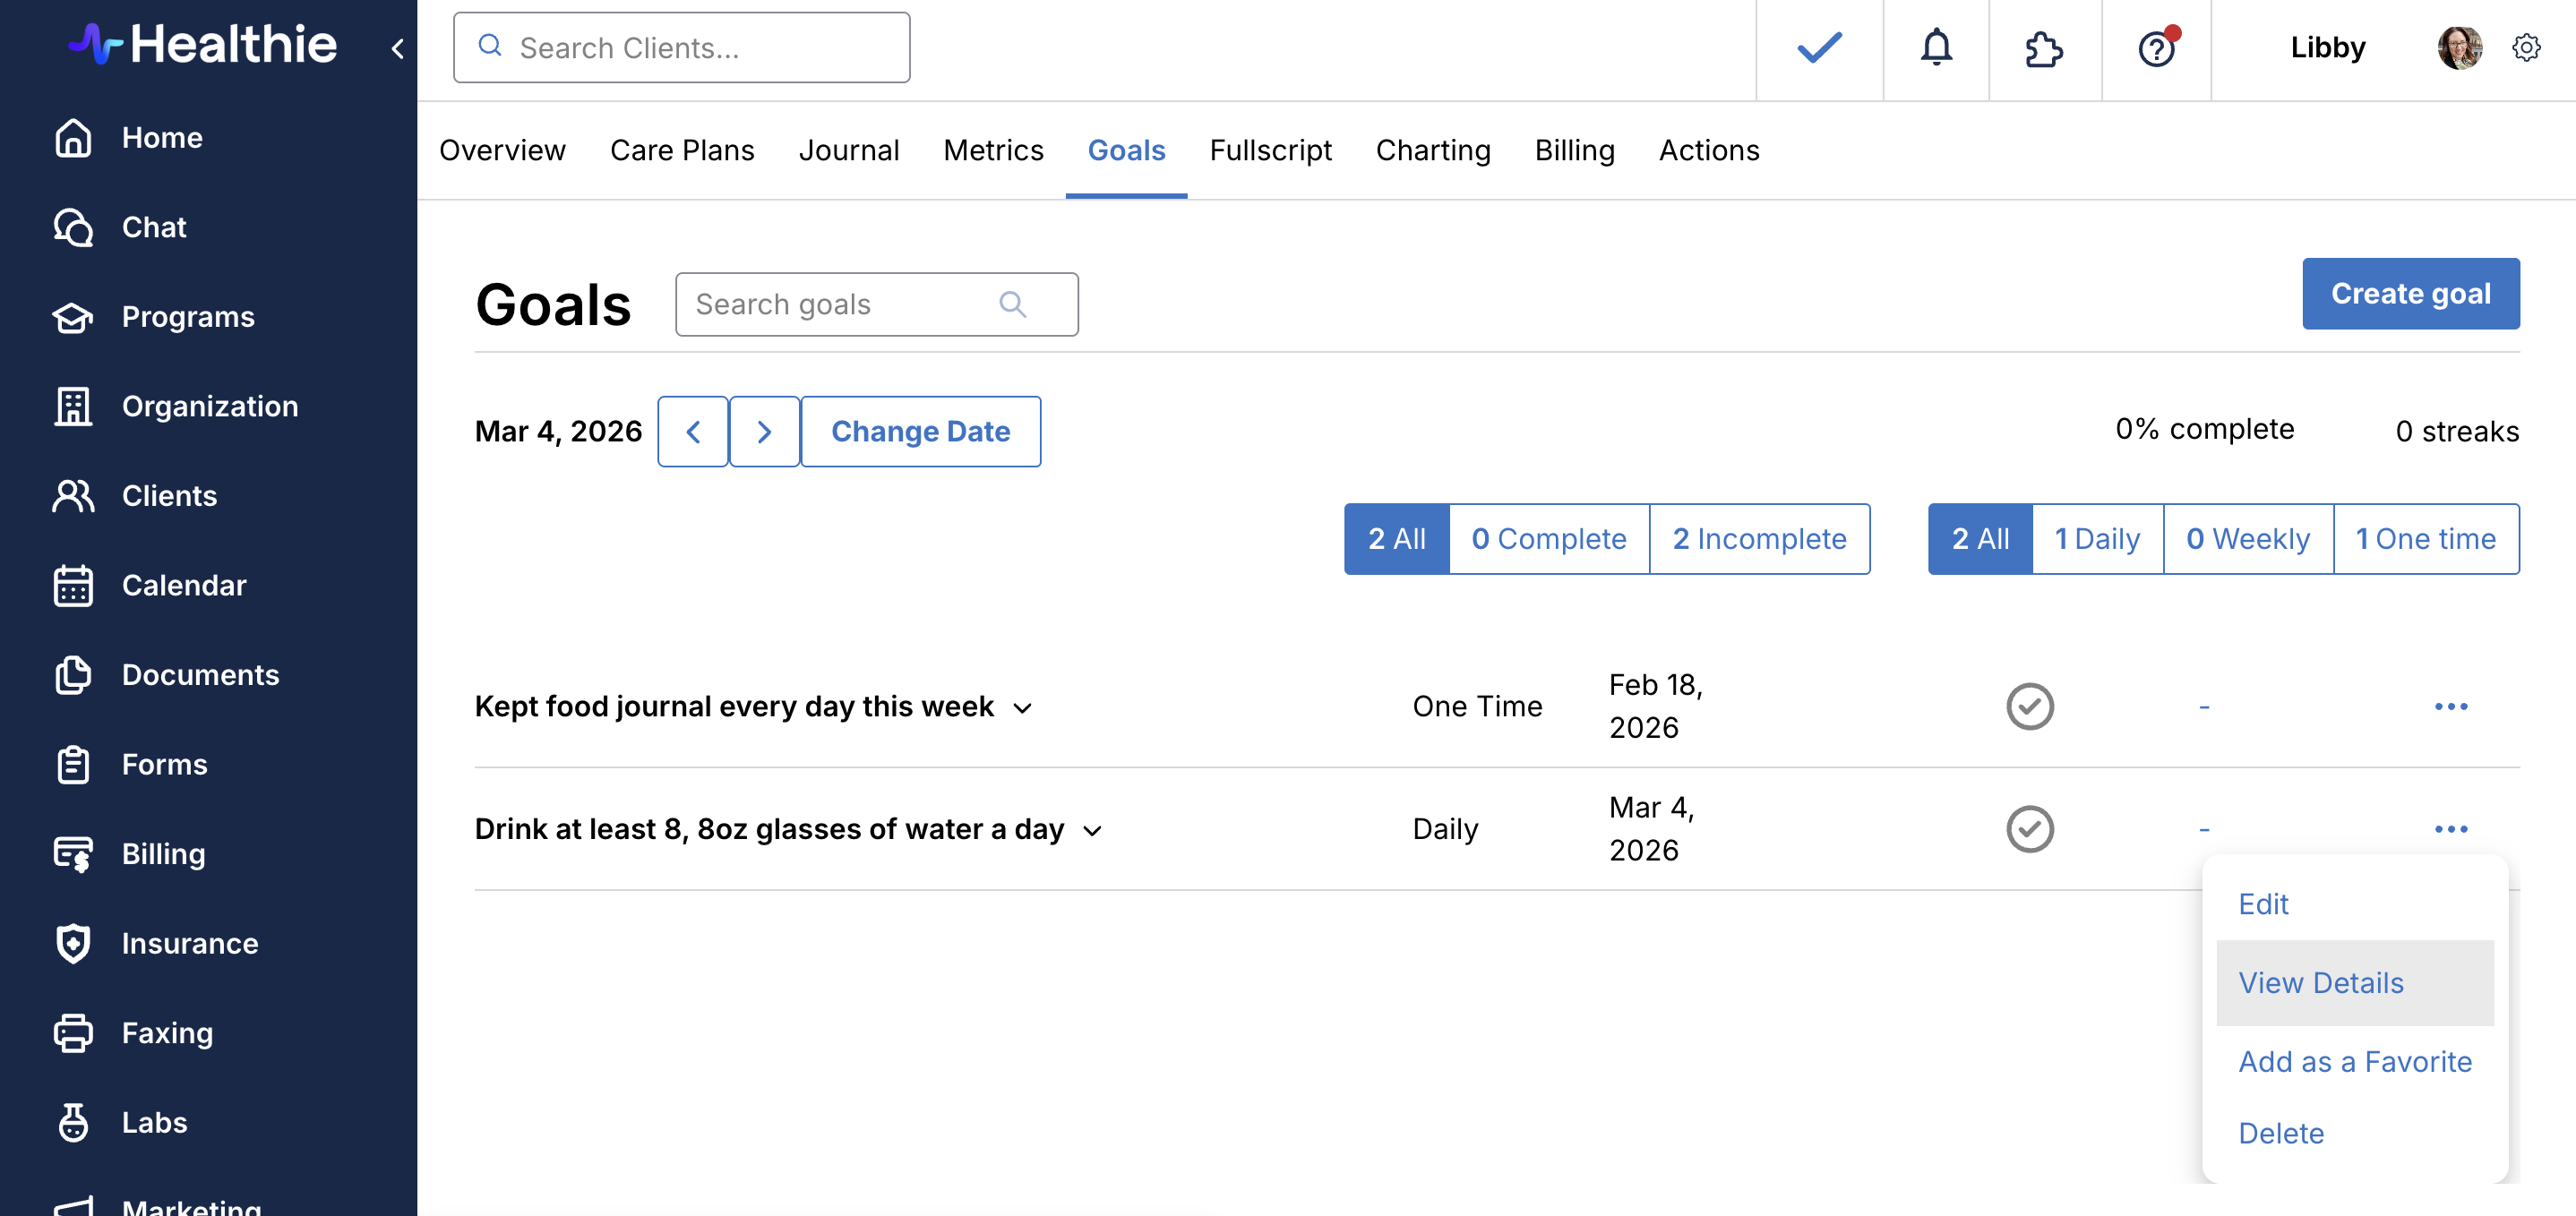Select View Details from context menu

click(2320, 983)
